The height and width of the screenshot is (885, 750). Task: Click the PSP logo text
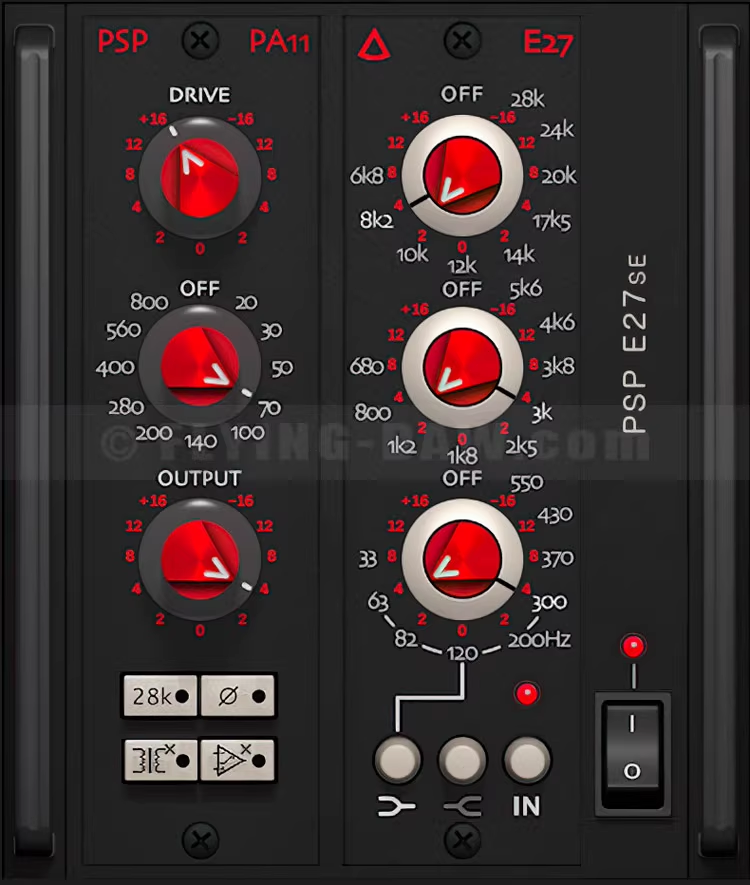(122, 41)
